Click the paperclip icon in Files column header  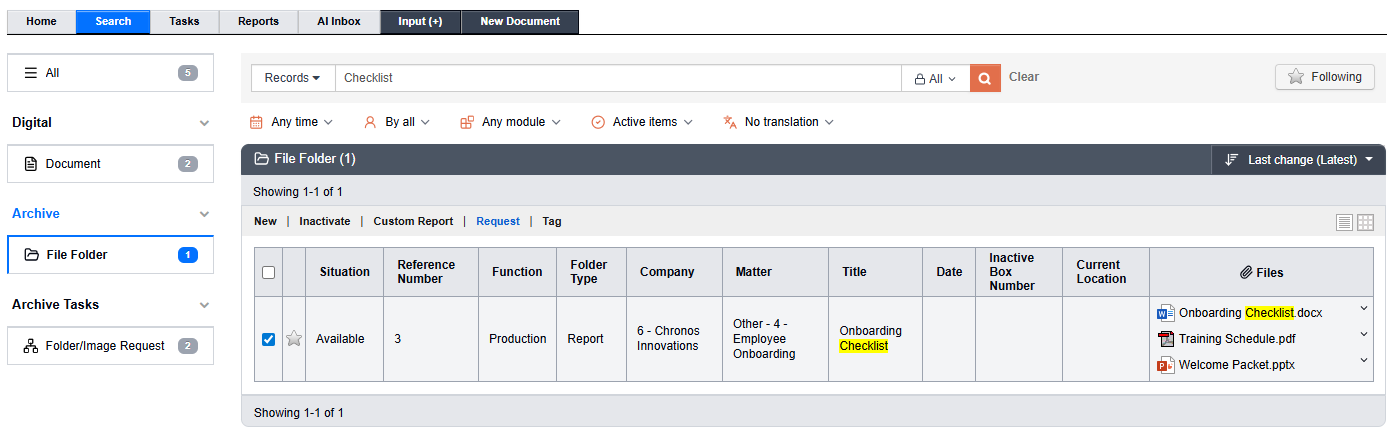pos(1246,272)
